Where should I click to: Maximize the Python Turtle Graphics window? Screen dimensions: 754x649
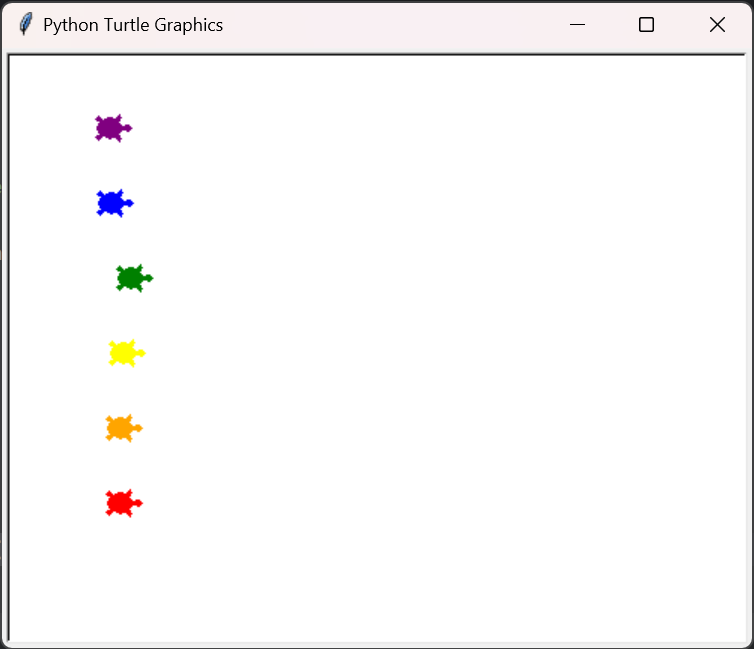[647, 25]
